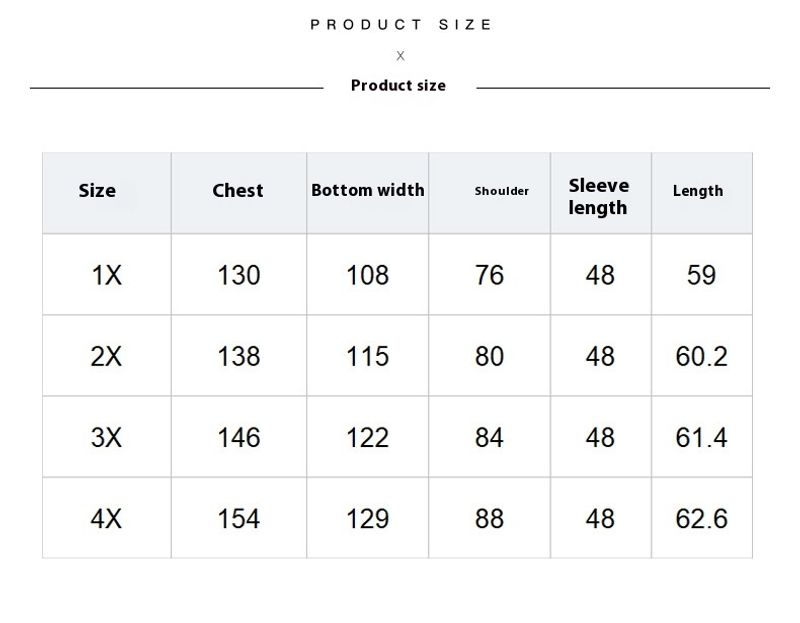Click the Shoulder column header
This screenshot has width=800, height=623.
click(x=502, y=191)
